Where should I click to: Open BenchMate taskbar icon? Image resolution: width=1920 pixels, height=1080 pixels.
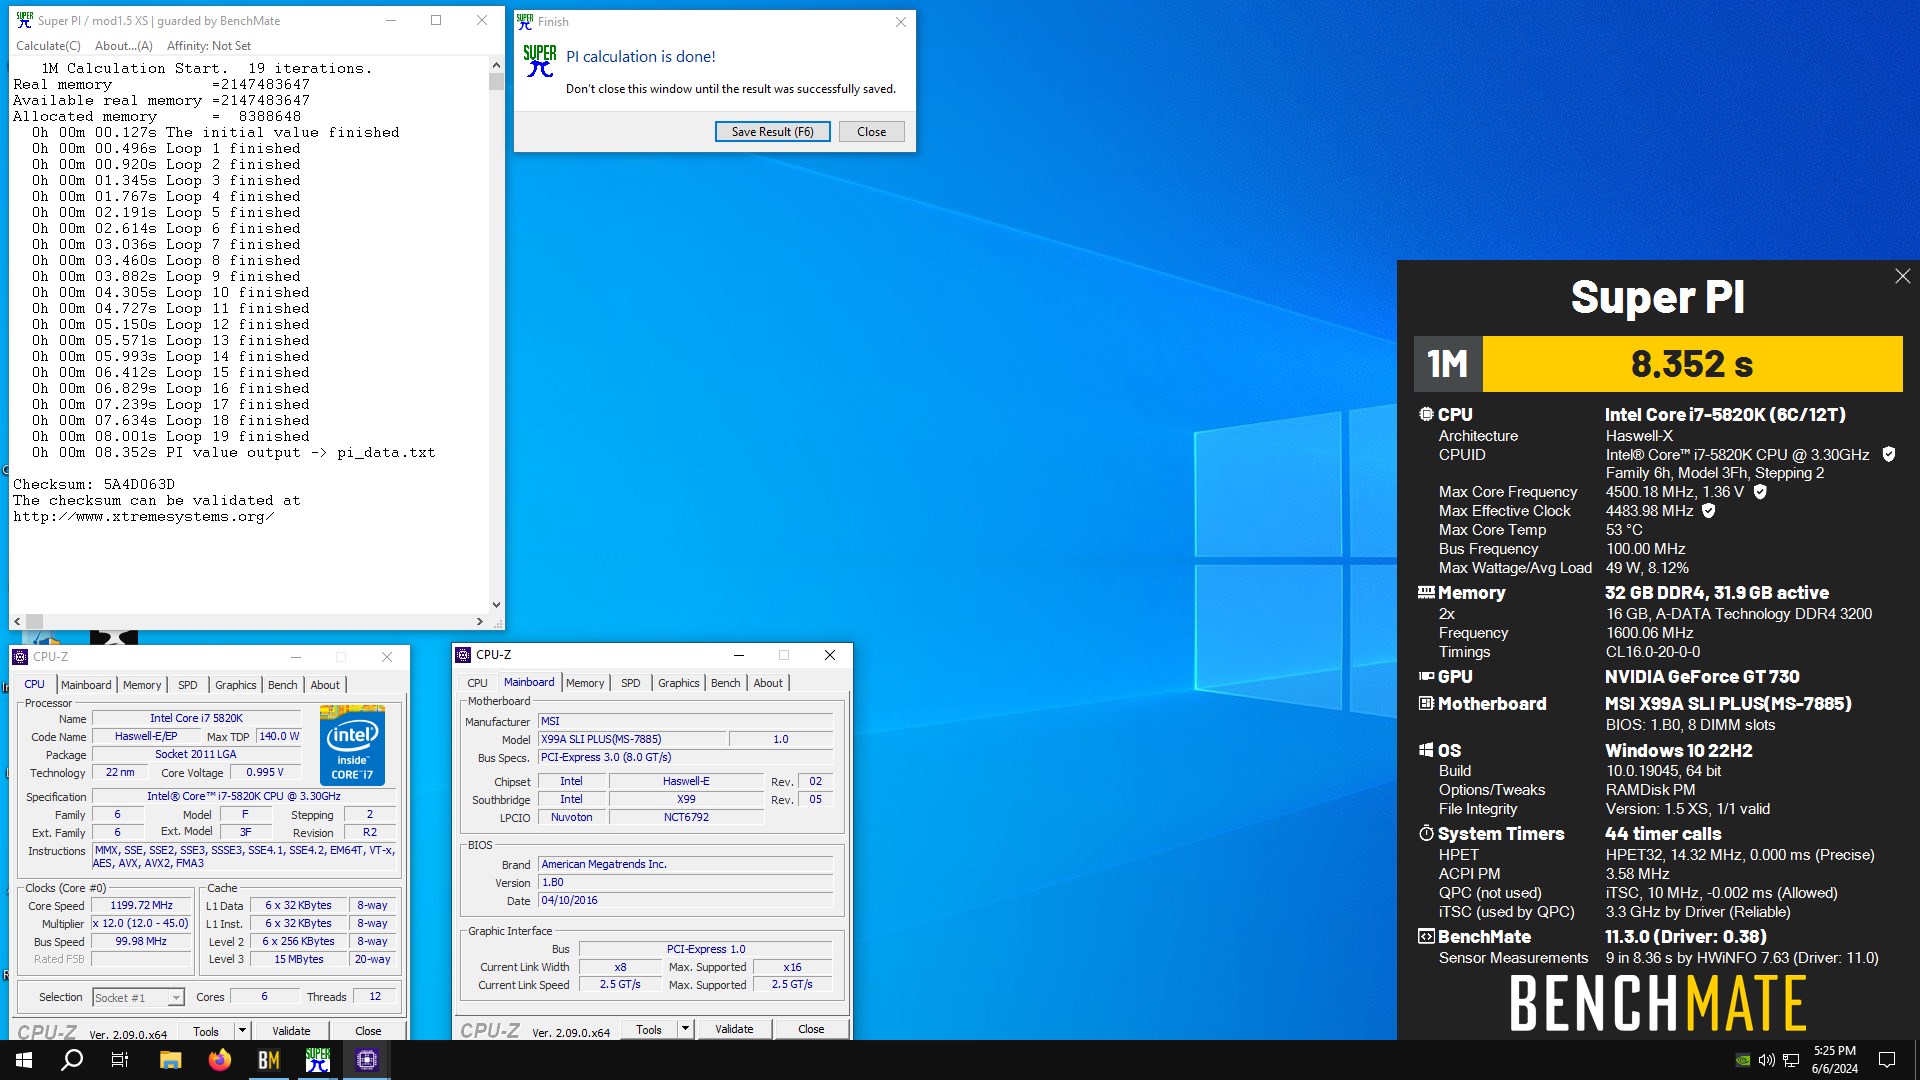pos(268,1060)
